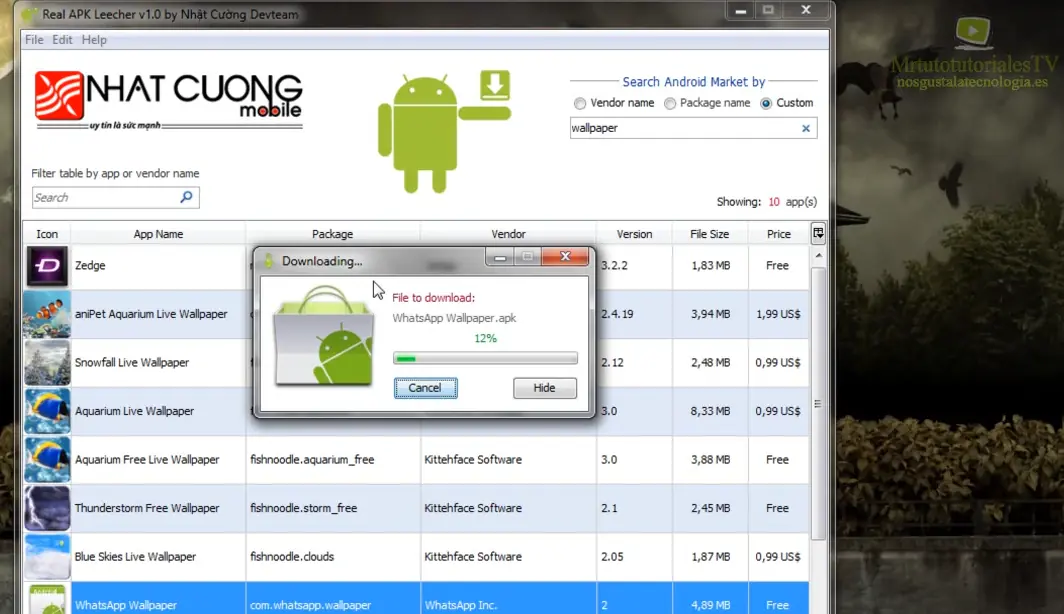Click WhatsApp Wallpaper app name
This screenshot has width=1064, height=614.
coord(126,605)
